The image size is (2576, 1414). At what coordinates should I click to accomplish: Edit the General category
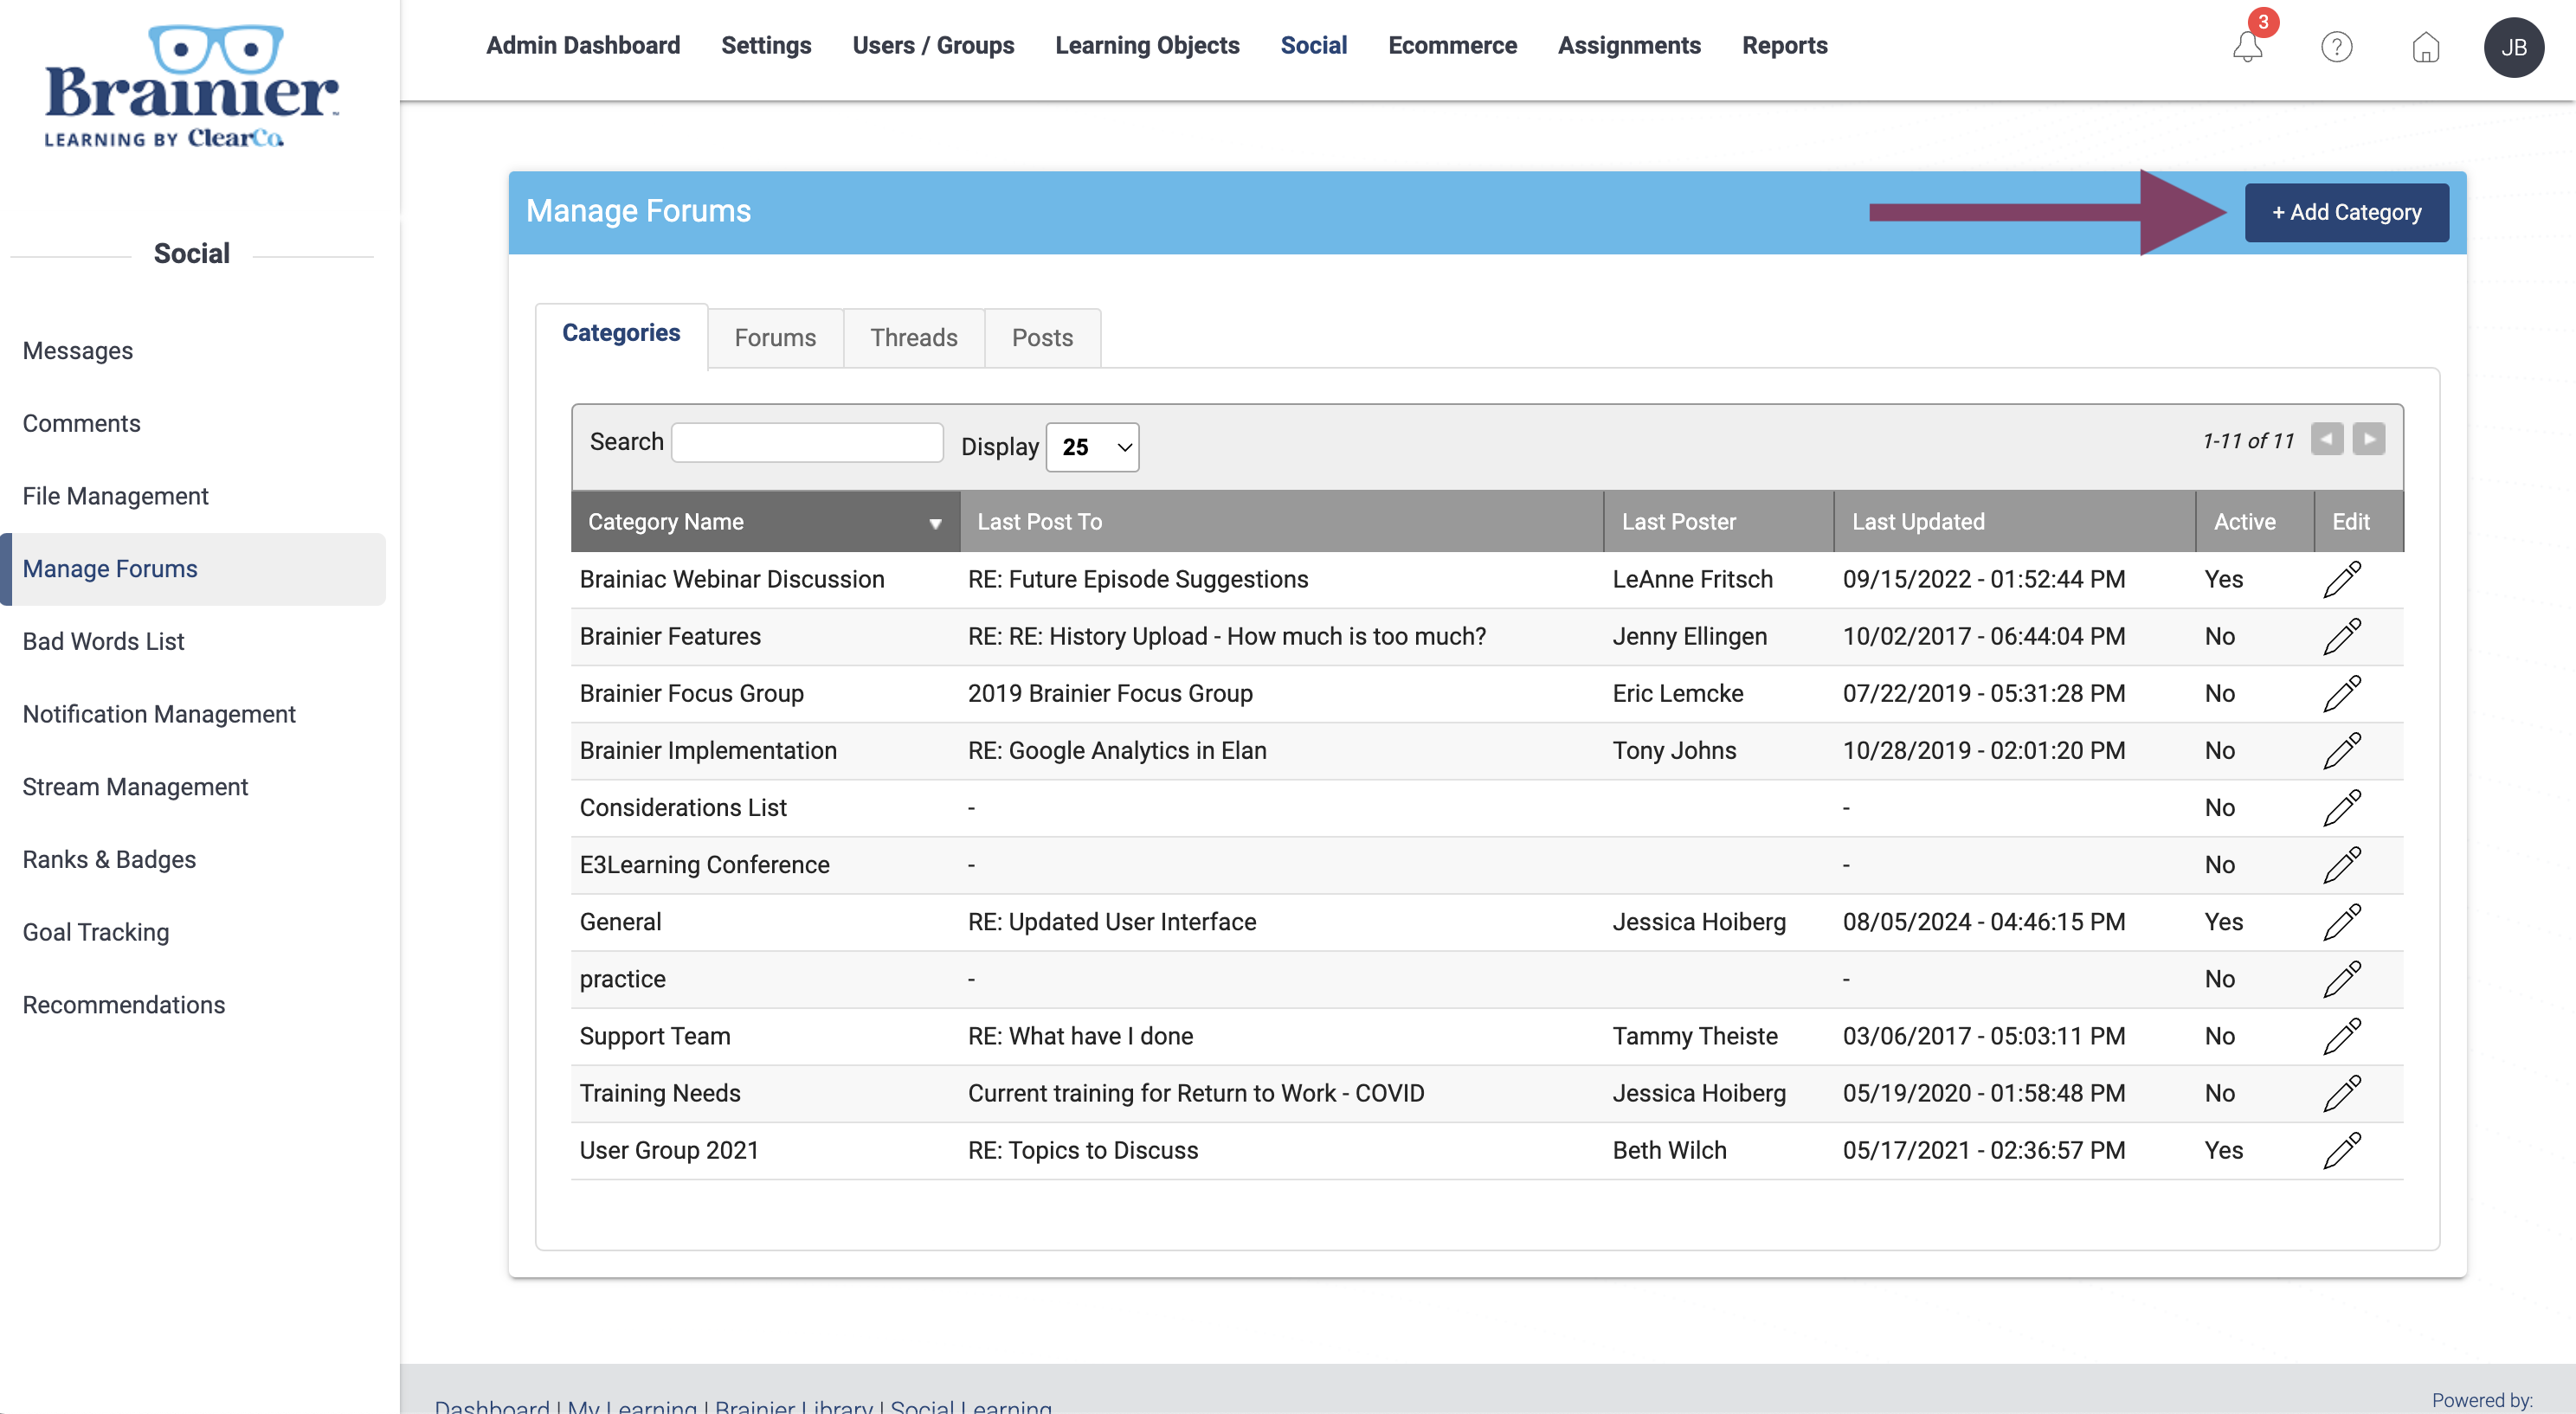pos(2341,921)
